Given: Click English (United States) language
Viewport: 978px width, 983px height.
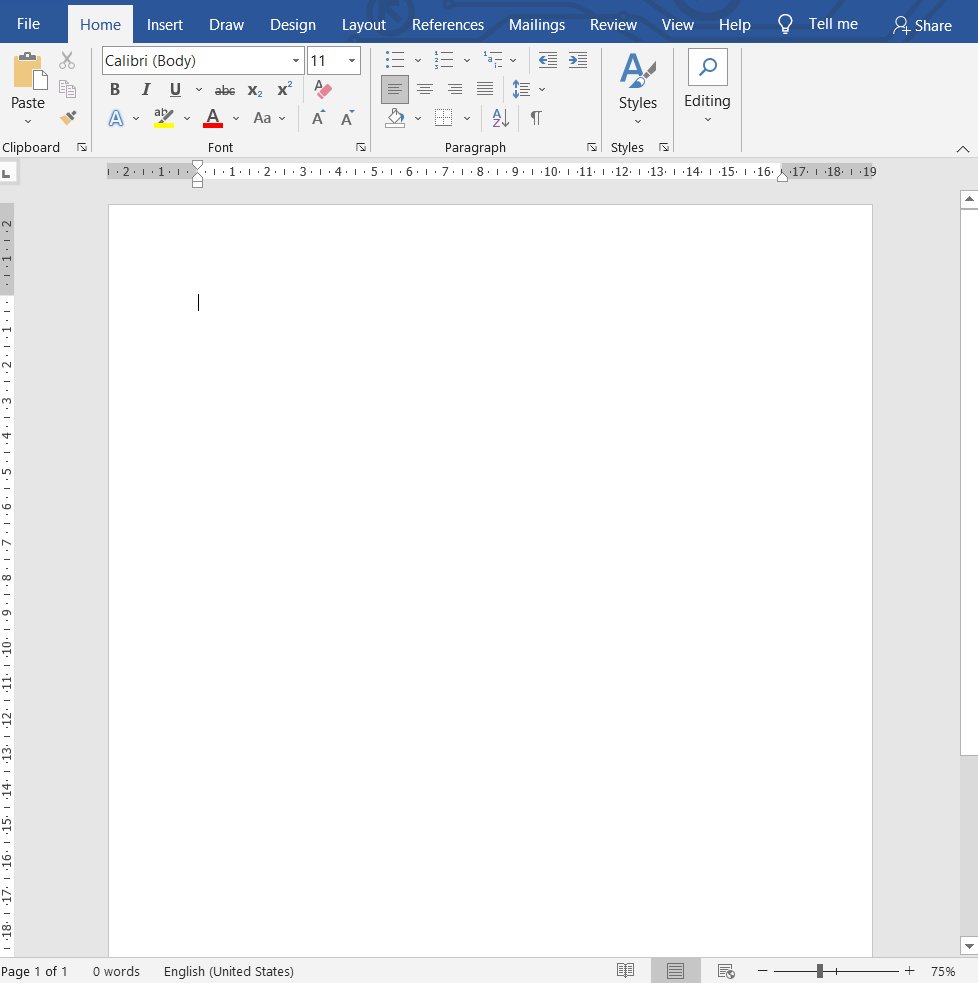Looking at the screenshot, I should pos(229,971).
